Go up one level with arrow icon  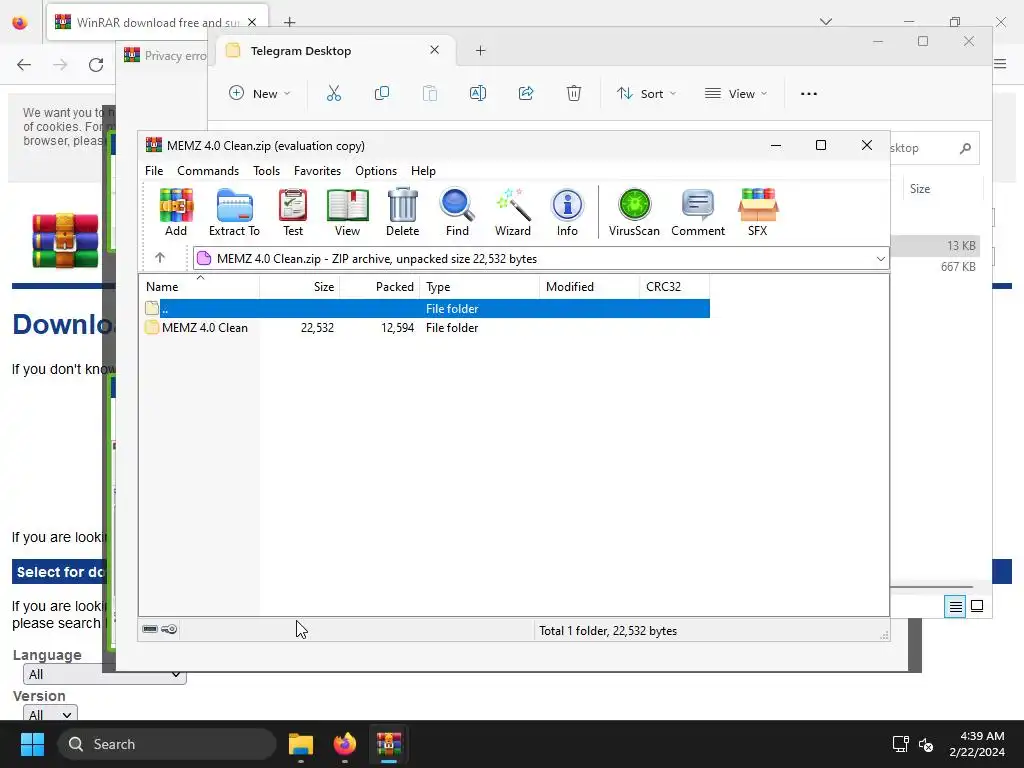tap(160, 258)
